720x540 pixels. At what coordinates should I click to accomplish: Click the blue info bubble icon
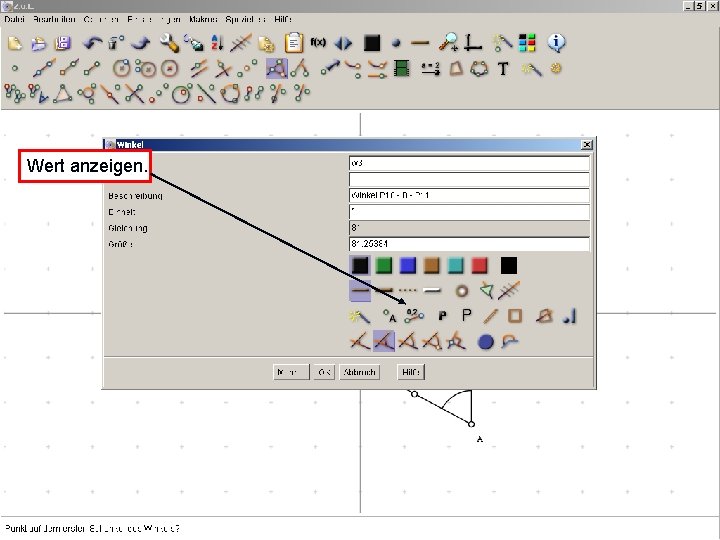coord(556,43)
